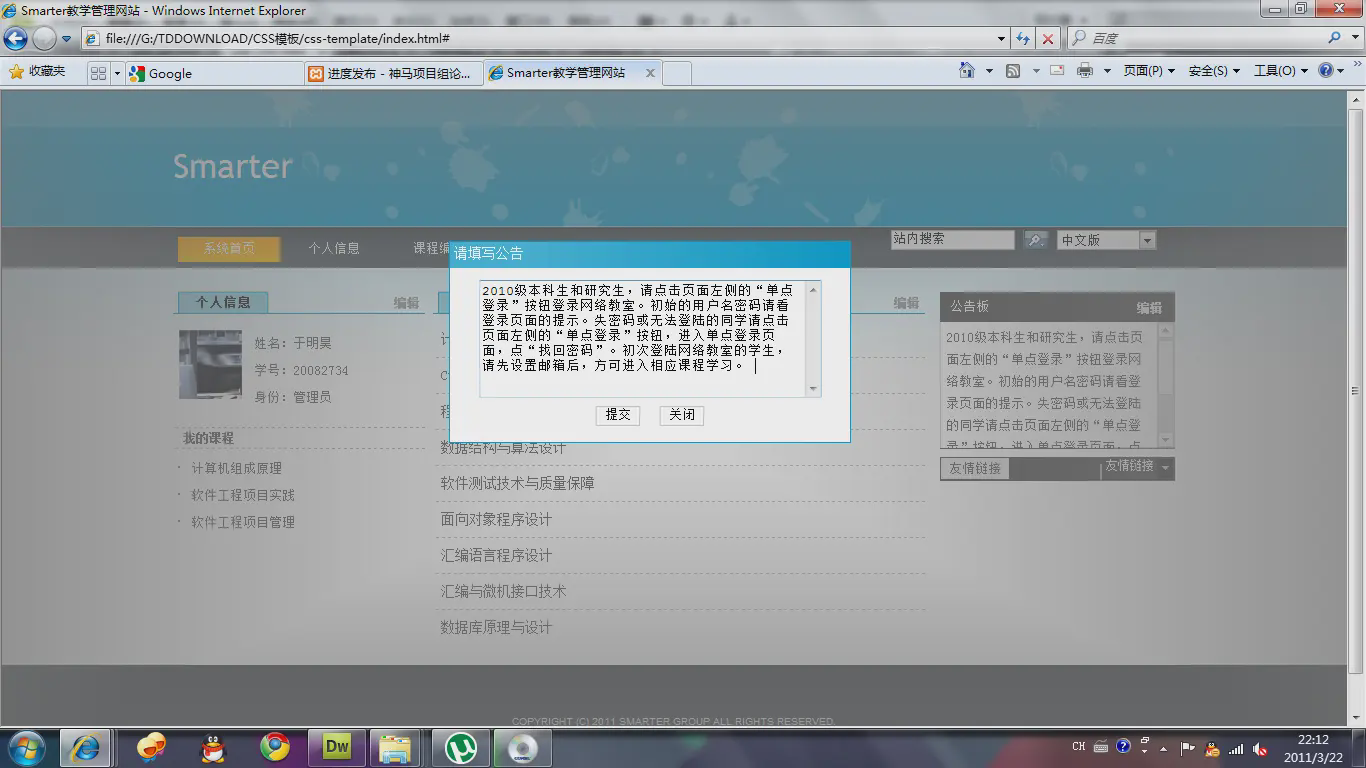Switch to the 进度发布 browser tab
Image resolution: width=1366 pixels, height=768 pixels.
point(393,73)
